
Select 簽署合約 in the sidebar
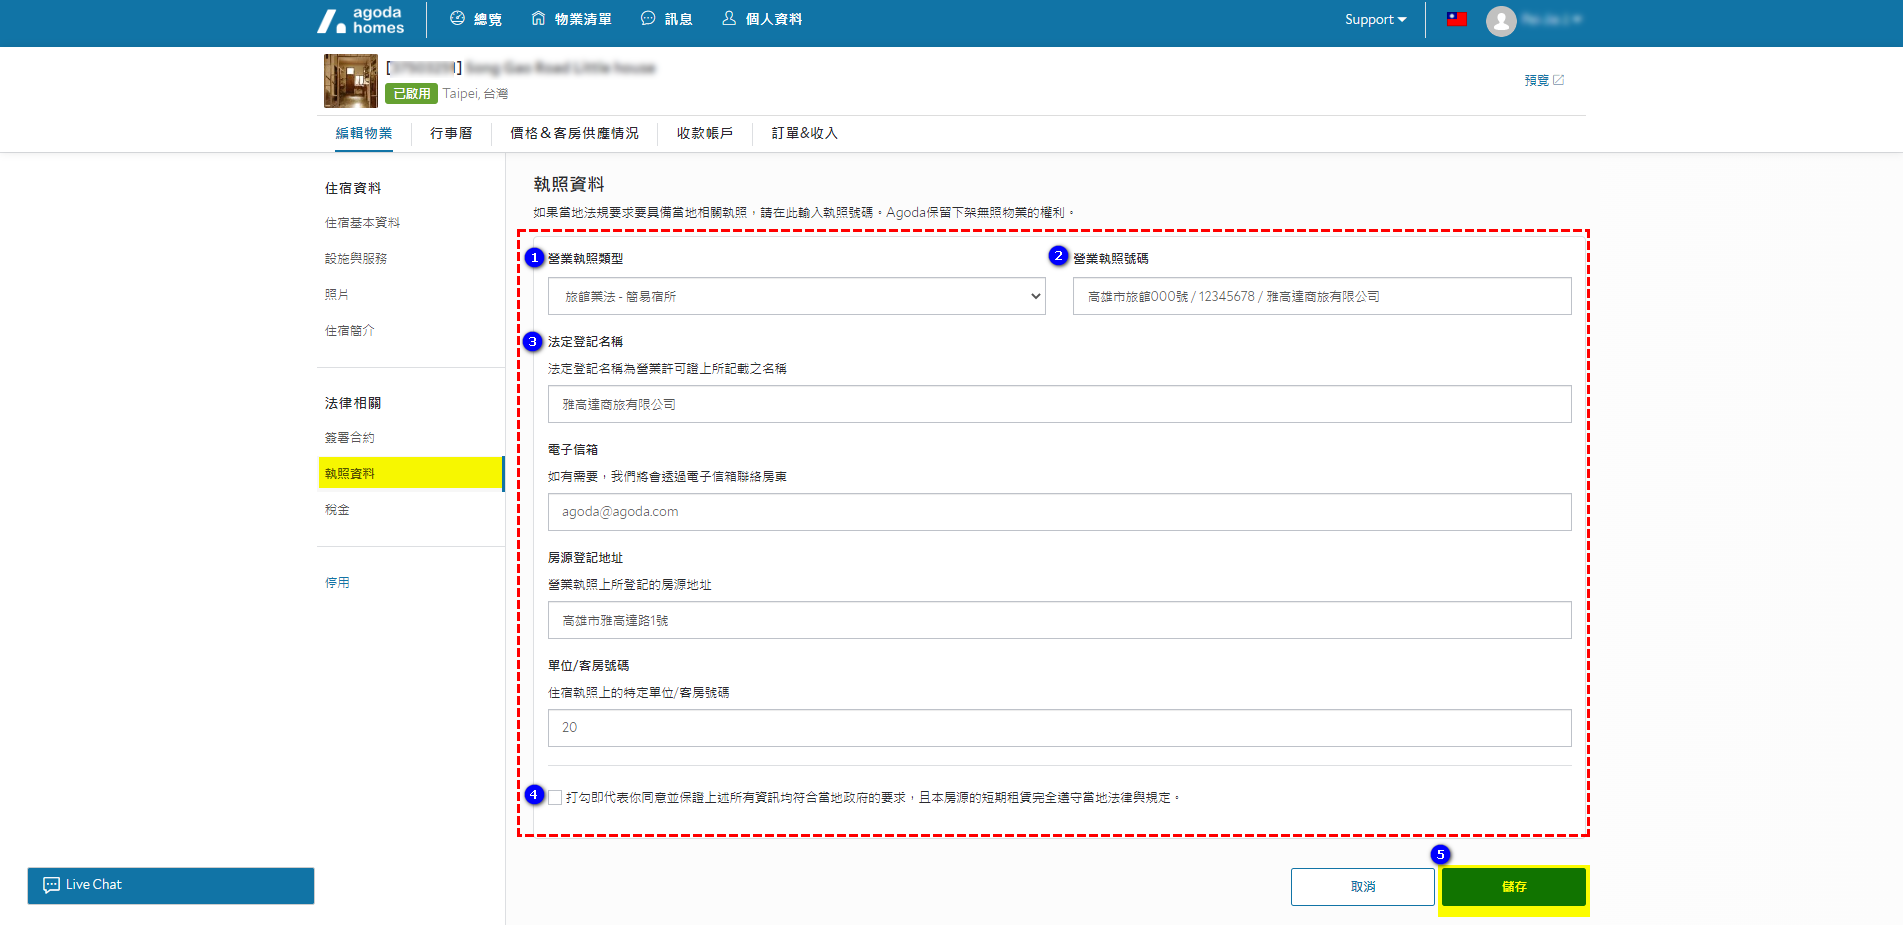coord(349,438)
